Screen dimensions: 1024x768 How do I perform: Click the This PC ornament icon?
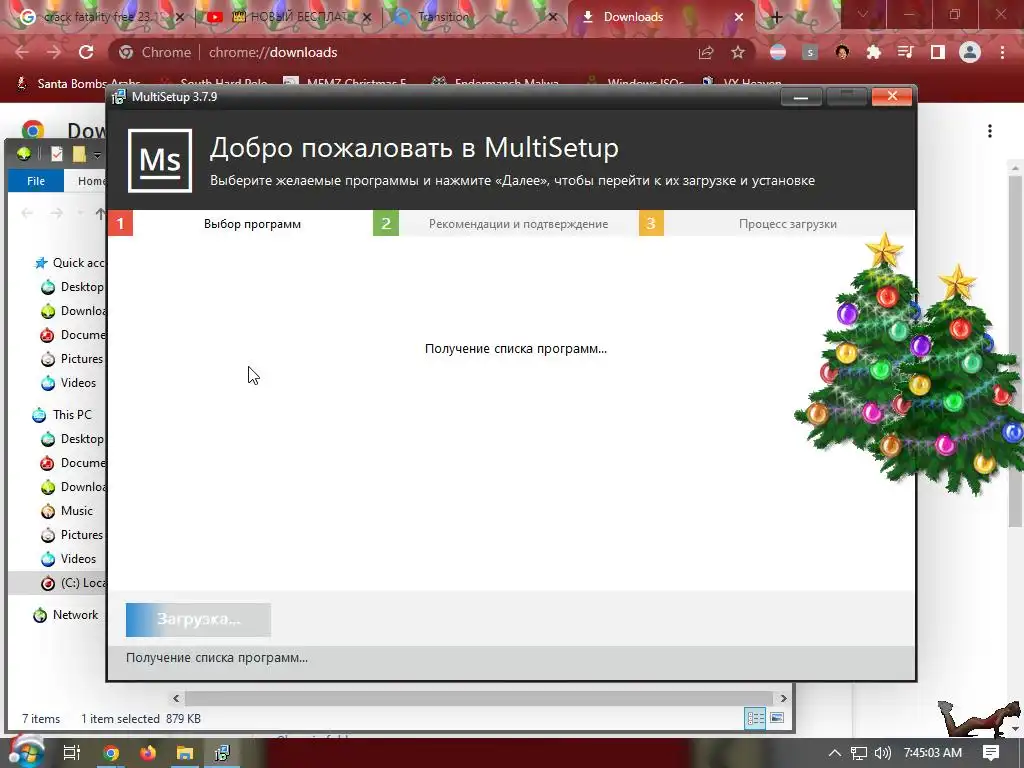(39, 415)
